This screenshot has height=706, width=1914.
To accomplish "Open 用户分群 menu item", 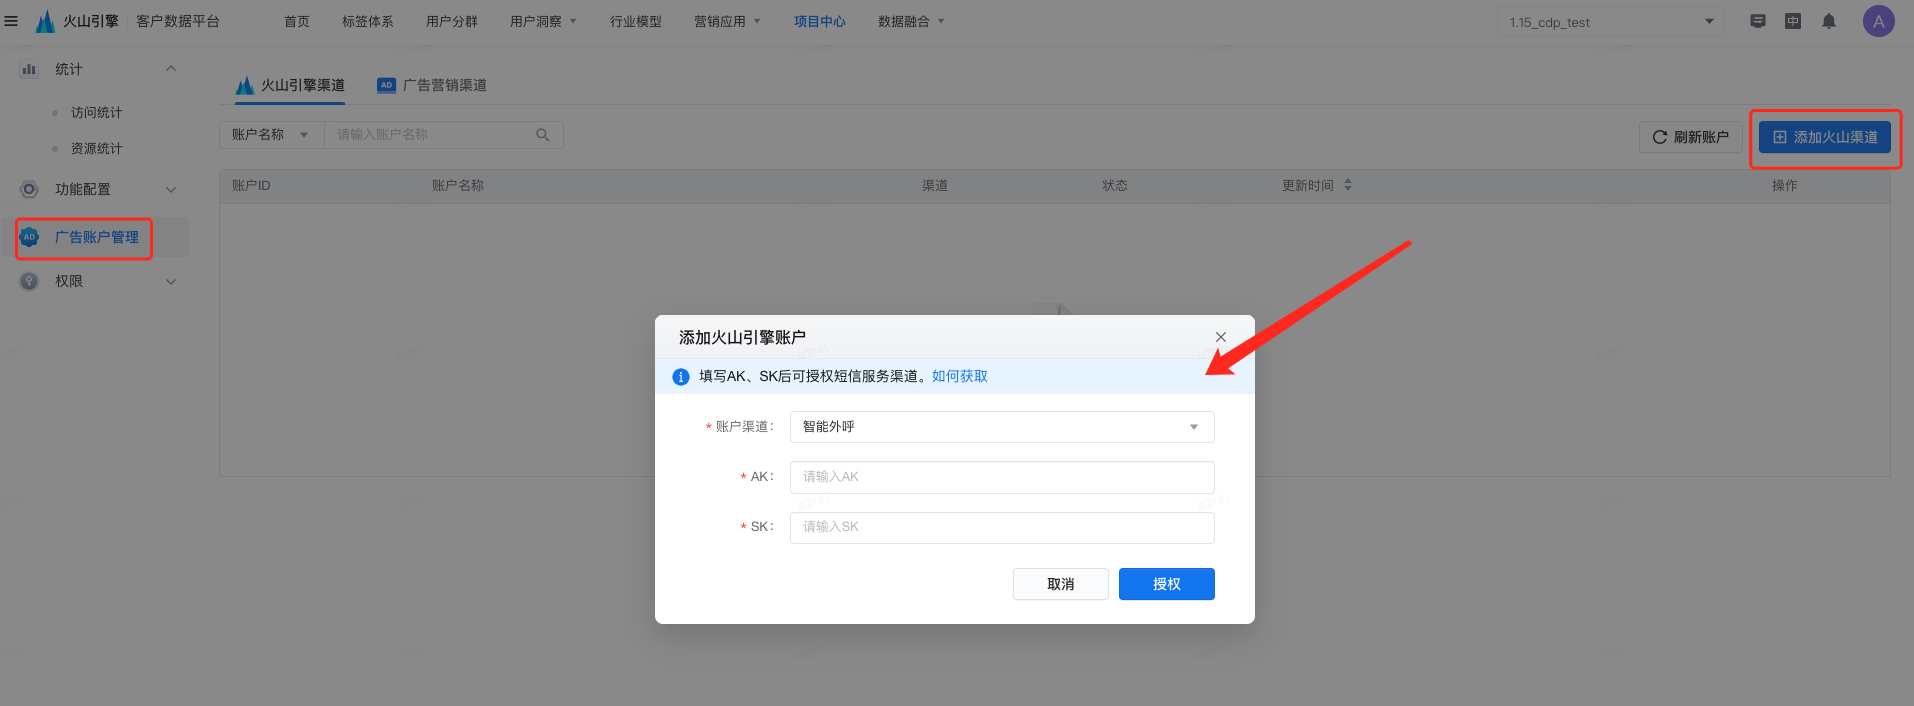I will pyautogui.click(x=452, y=21).
